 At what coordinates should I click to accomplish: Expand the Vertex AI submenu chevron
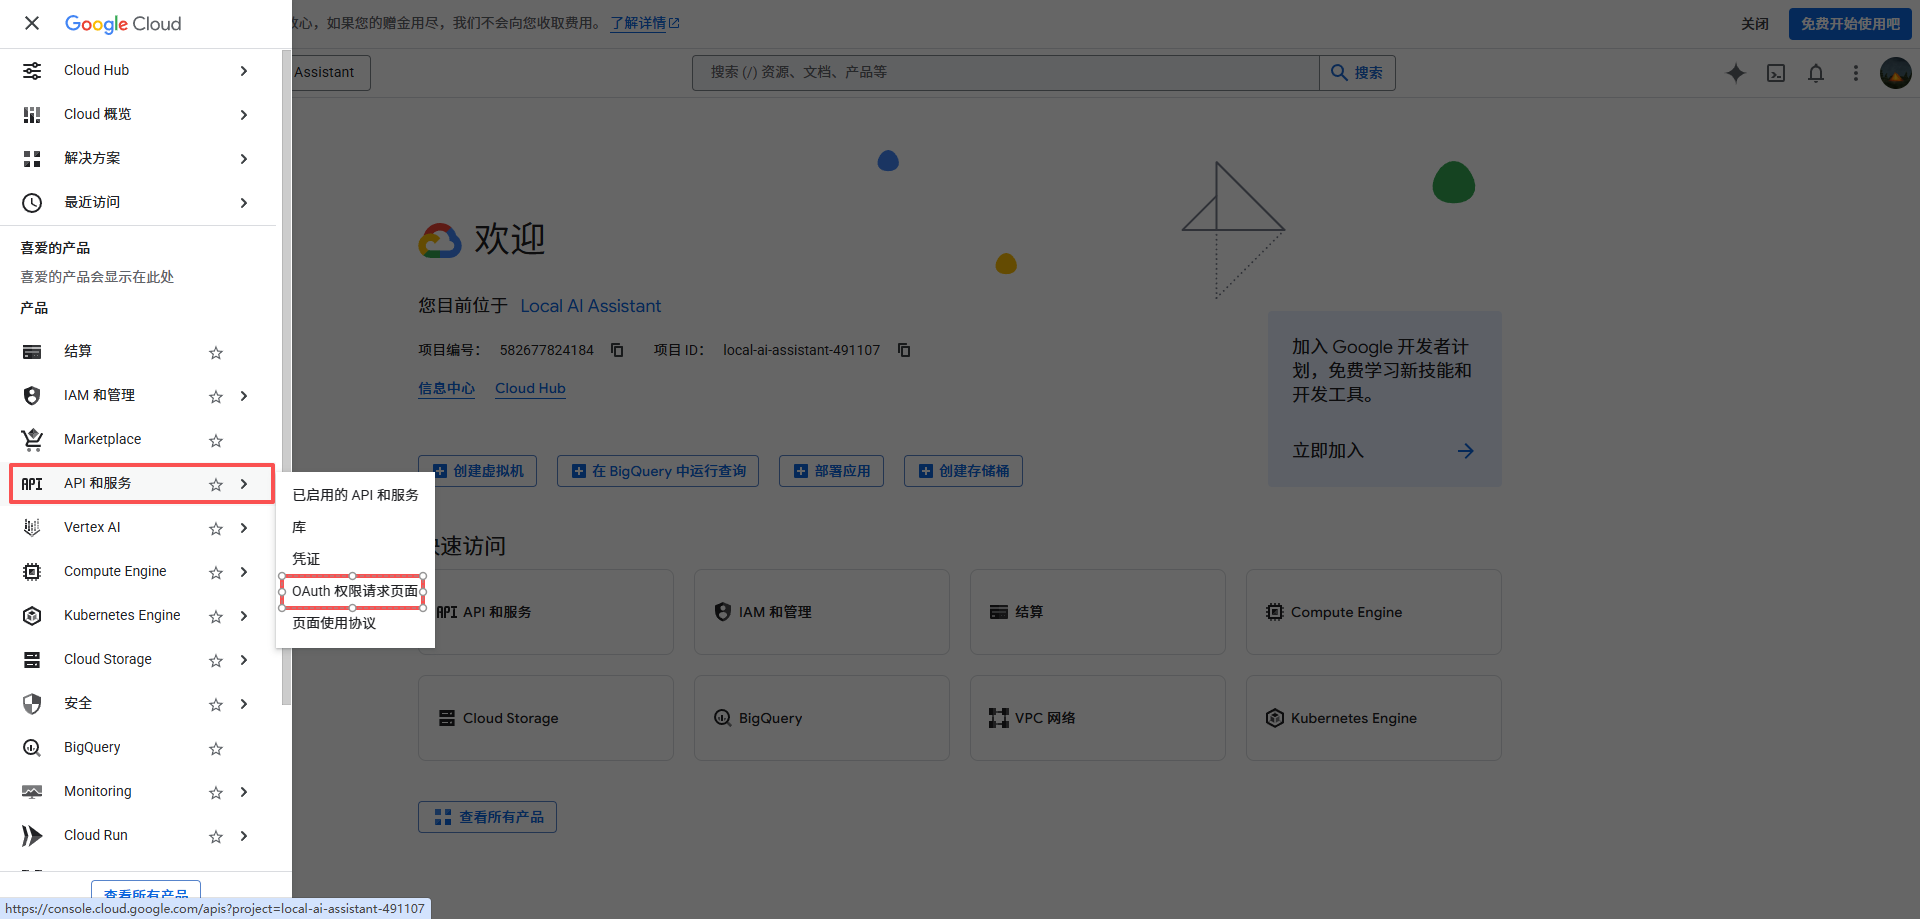pyautogui.click(x=244, y=528)
